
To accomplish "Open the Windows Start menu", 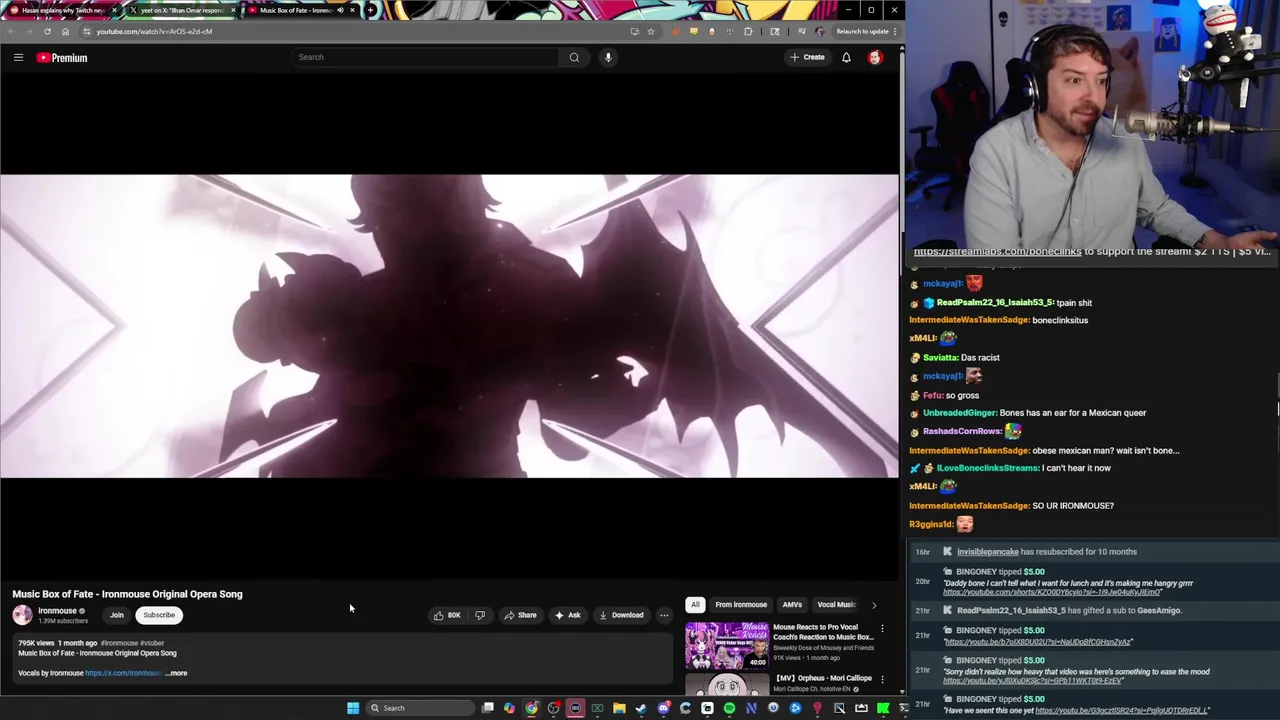I will (352, 708).
